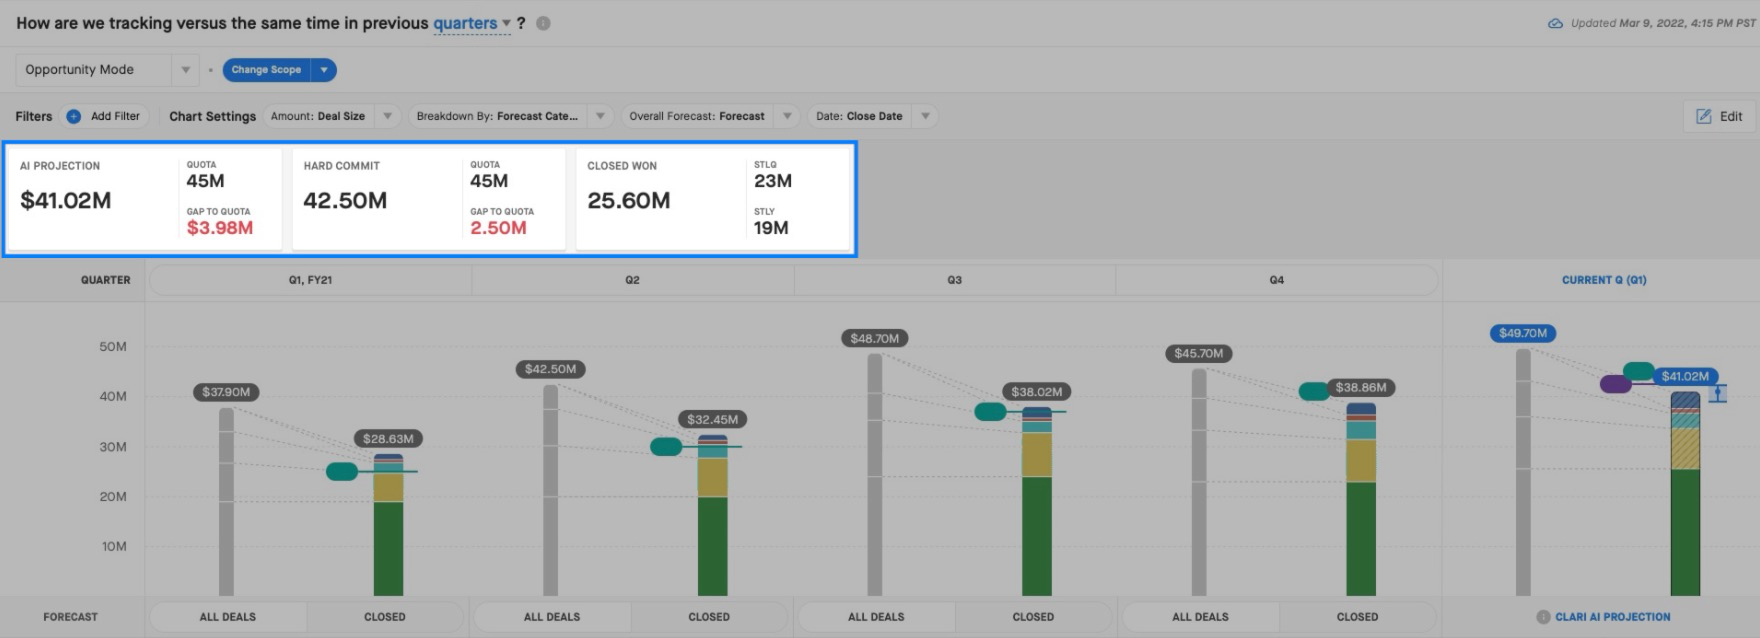
Task: Click the $49.70M label in the current quarter
Action: [x=1522, y=333]
